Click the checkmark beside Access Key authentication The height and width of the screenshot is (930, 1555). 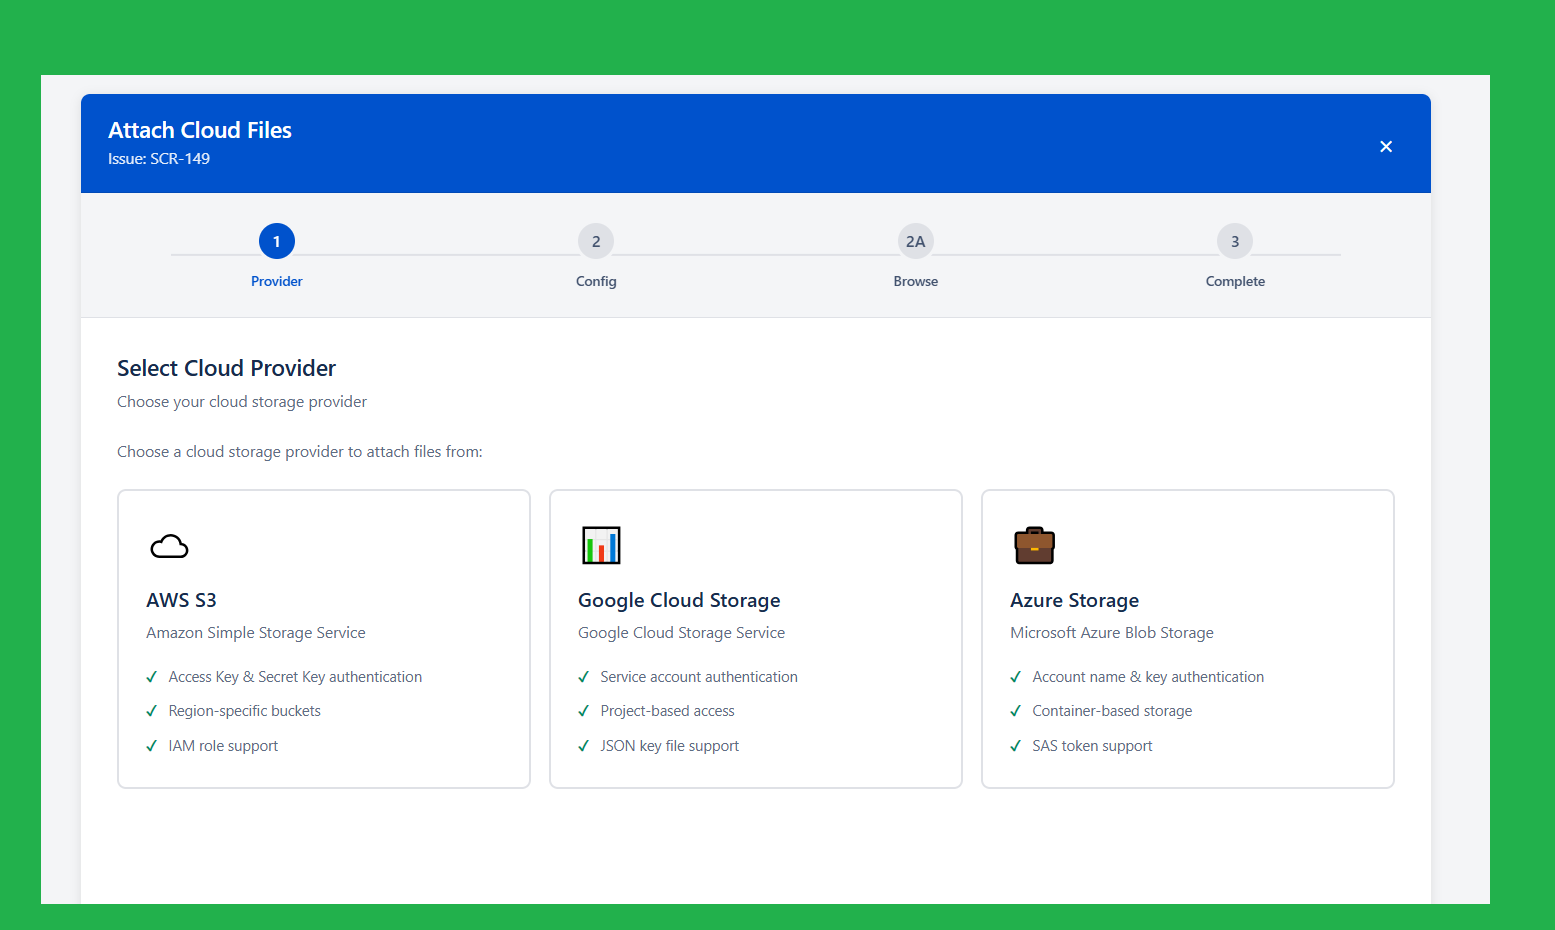point(152,677)
